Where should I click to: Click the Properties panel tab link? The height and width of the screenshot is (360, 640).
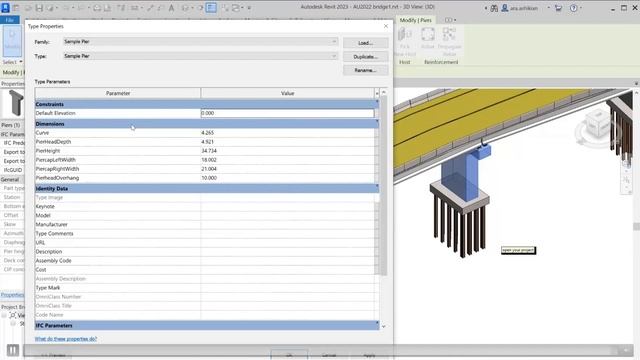click(x=12, y=295)
